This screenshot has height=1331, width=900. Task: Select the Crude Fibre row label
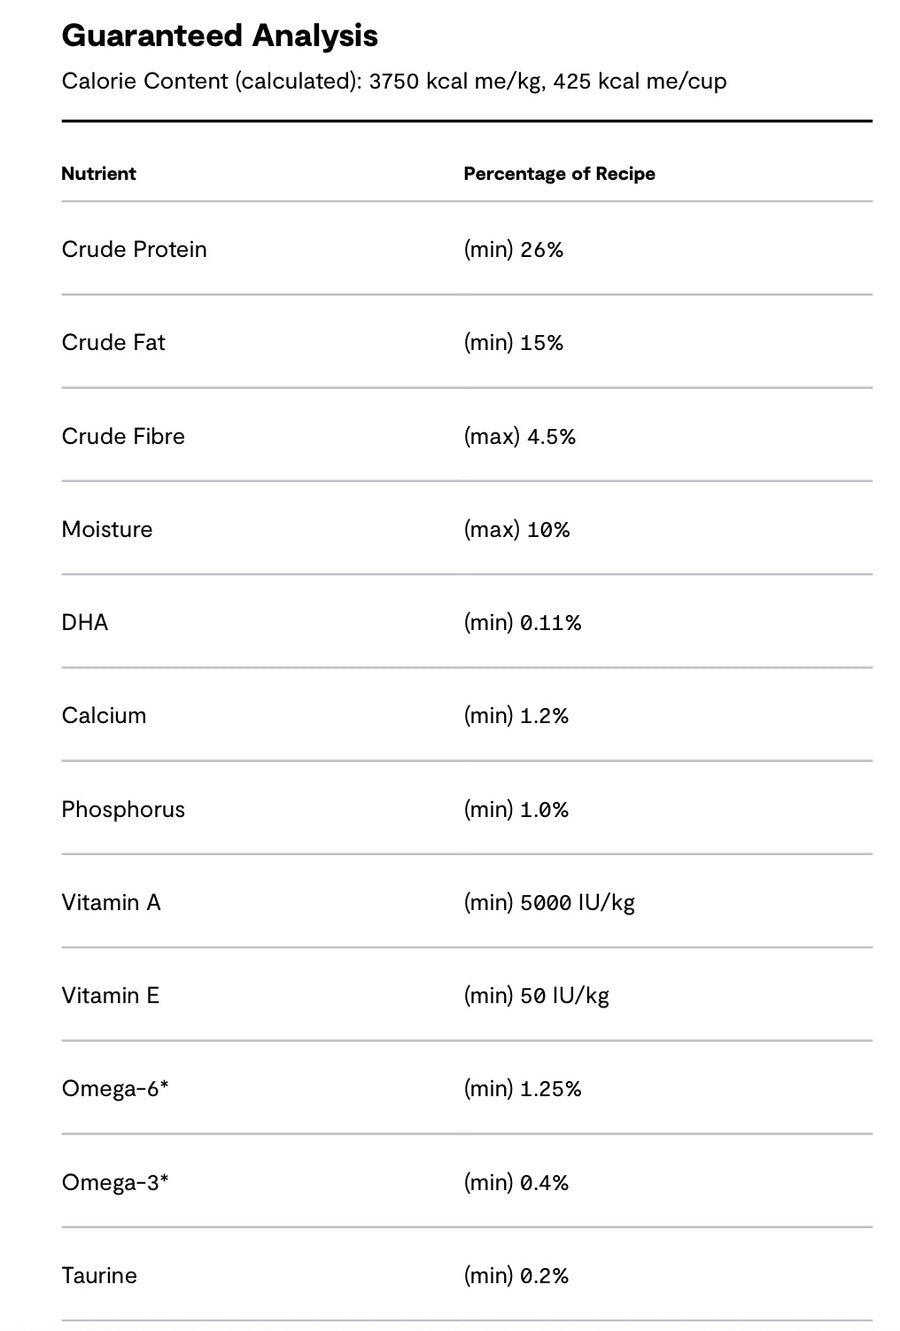click(x=123, y=436)
